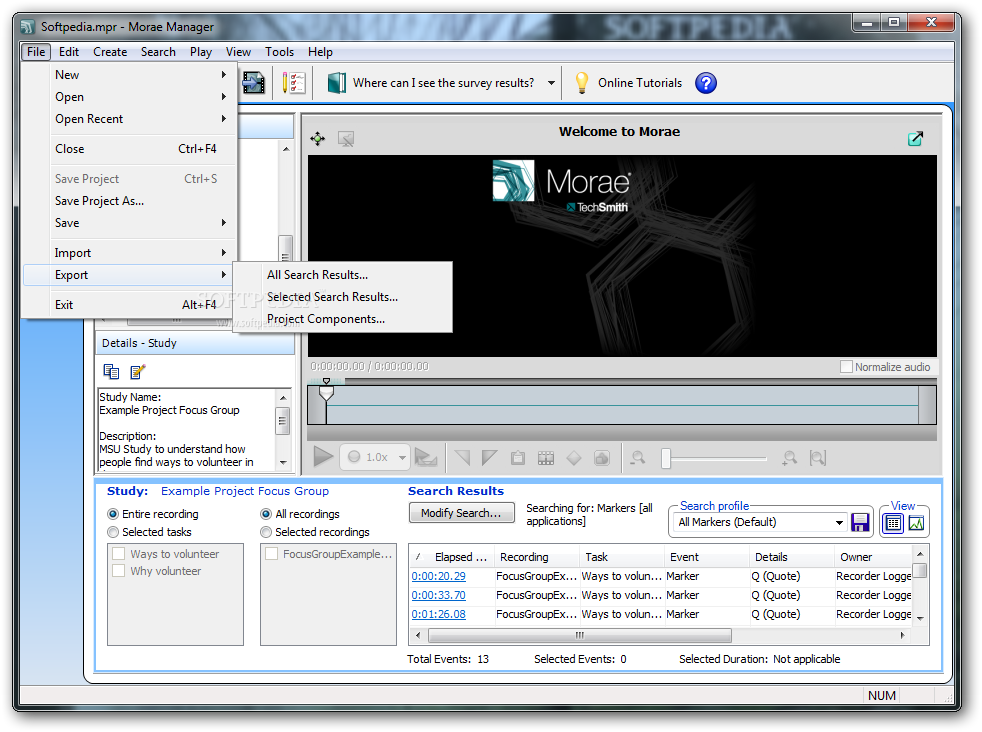Click the Play triangle button
The width and height of the screenshot is (982, 732).
[323, 457]
